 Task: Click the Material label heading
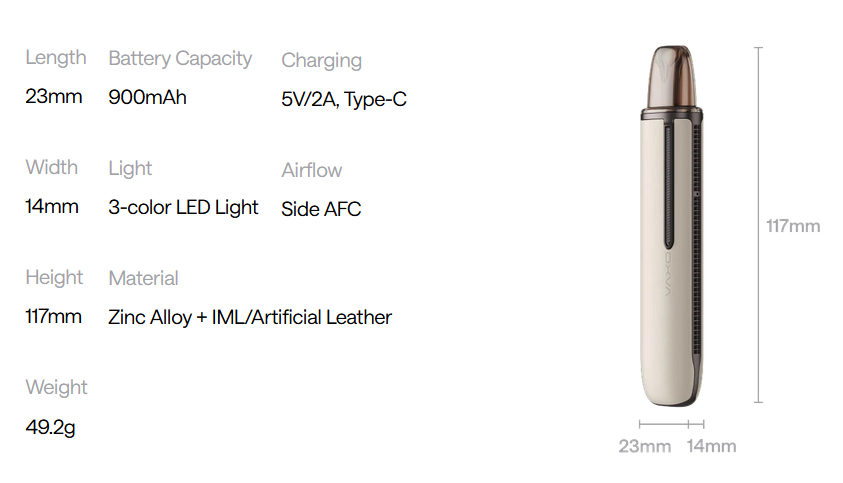point(143,278)
